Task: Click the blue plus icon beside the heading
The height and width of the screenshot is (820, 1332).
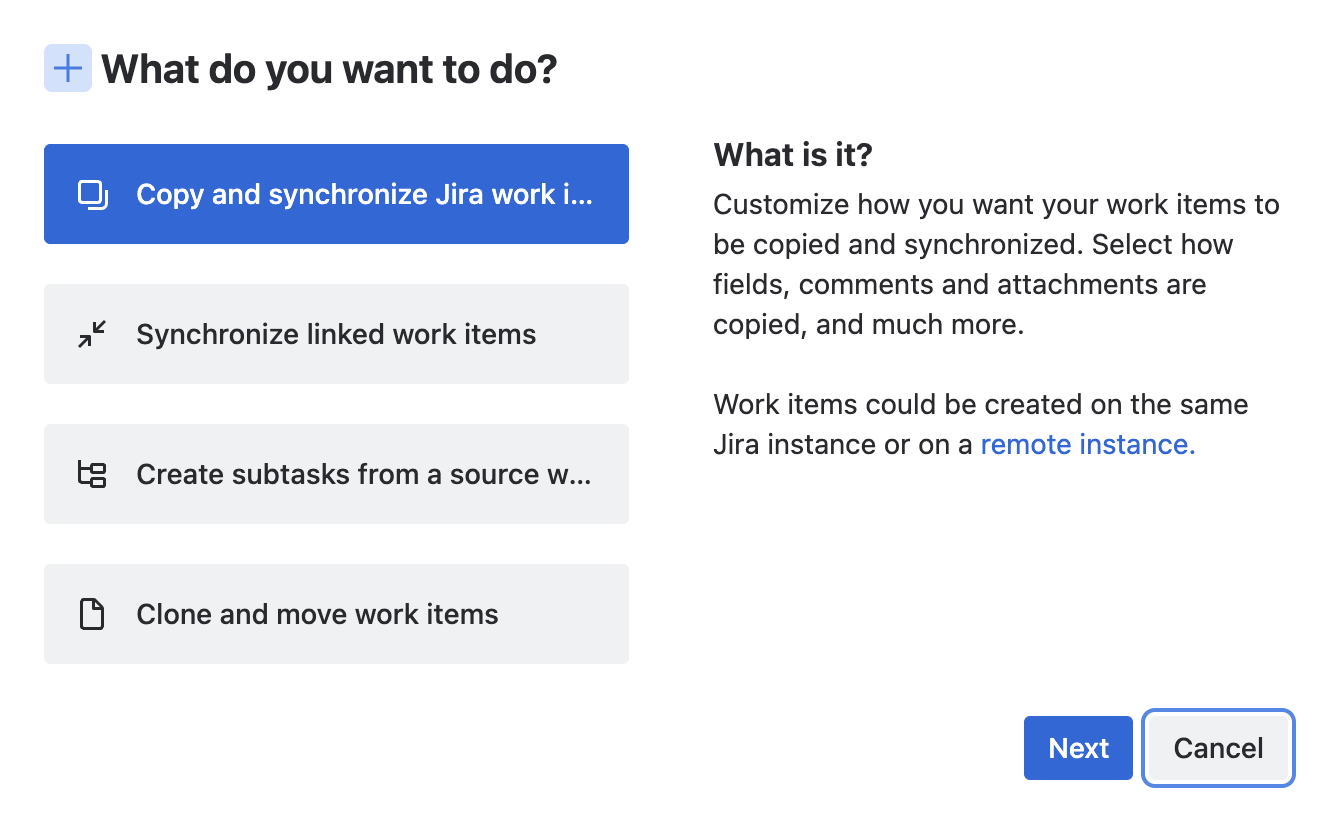Action: point(68,68)
